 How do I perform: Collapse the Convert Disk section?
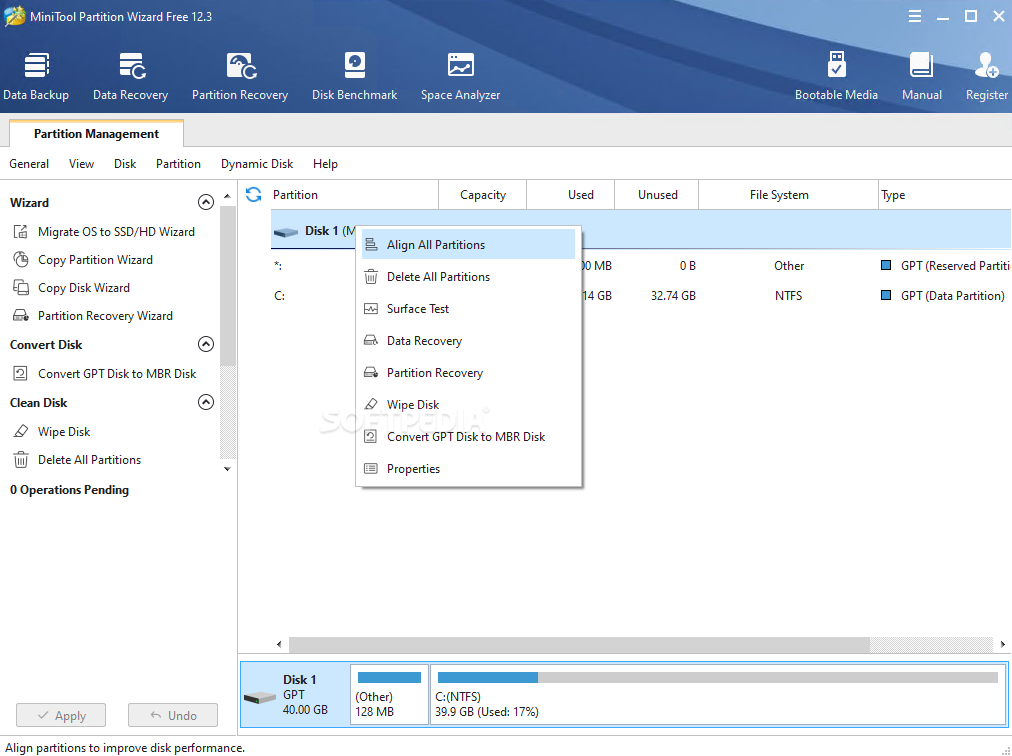pyautogui.click(x=206, y=344)
